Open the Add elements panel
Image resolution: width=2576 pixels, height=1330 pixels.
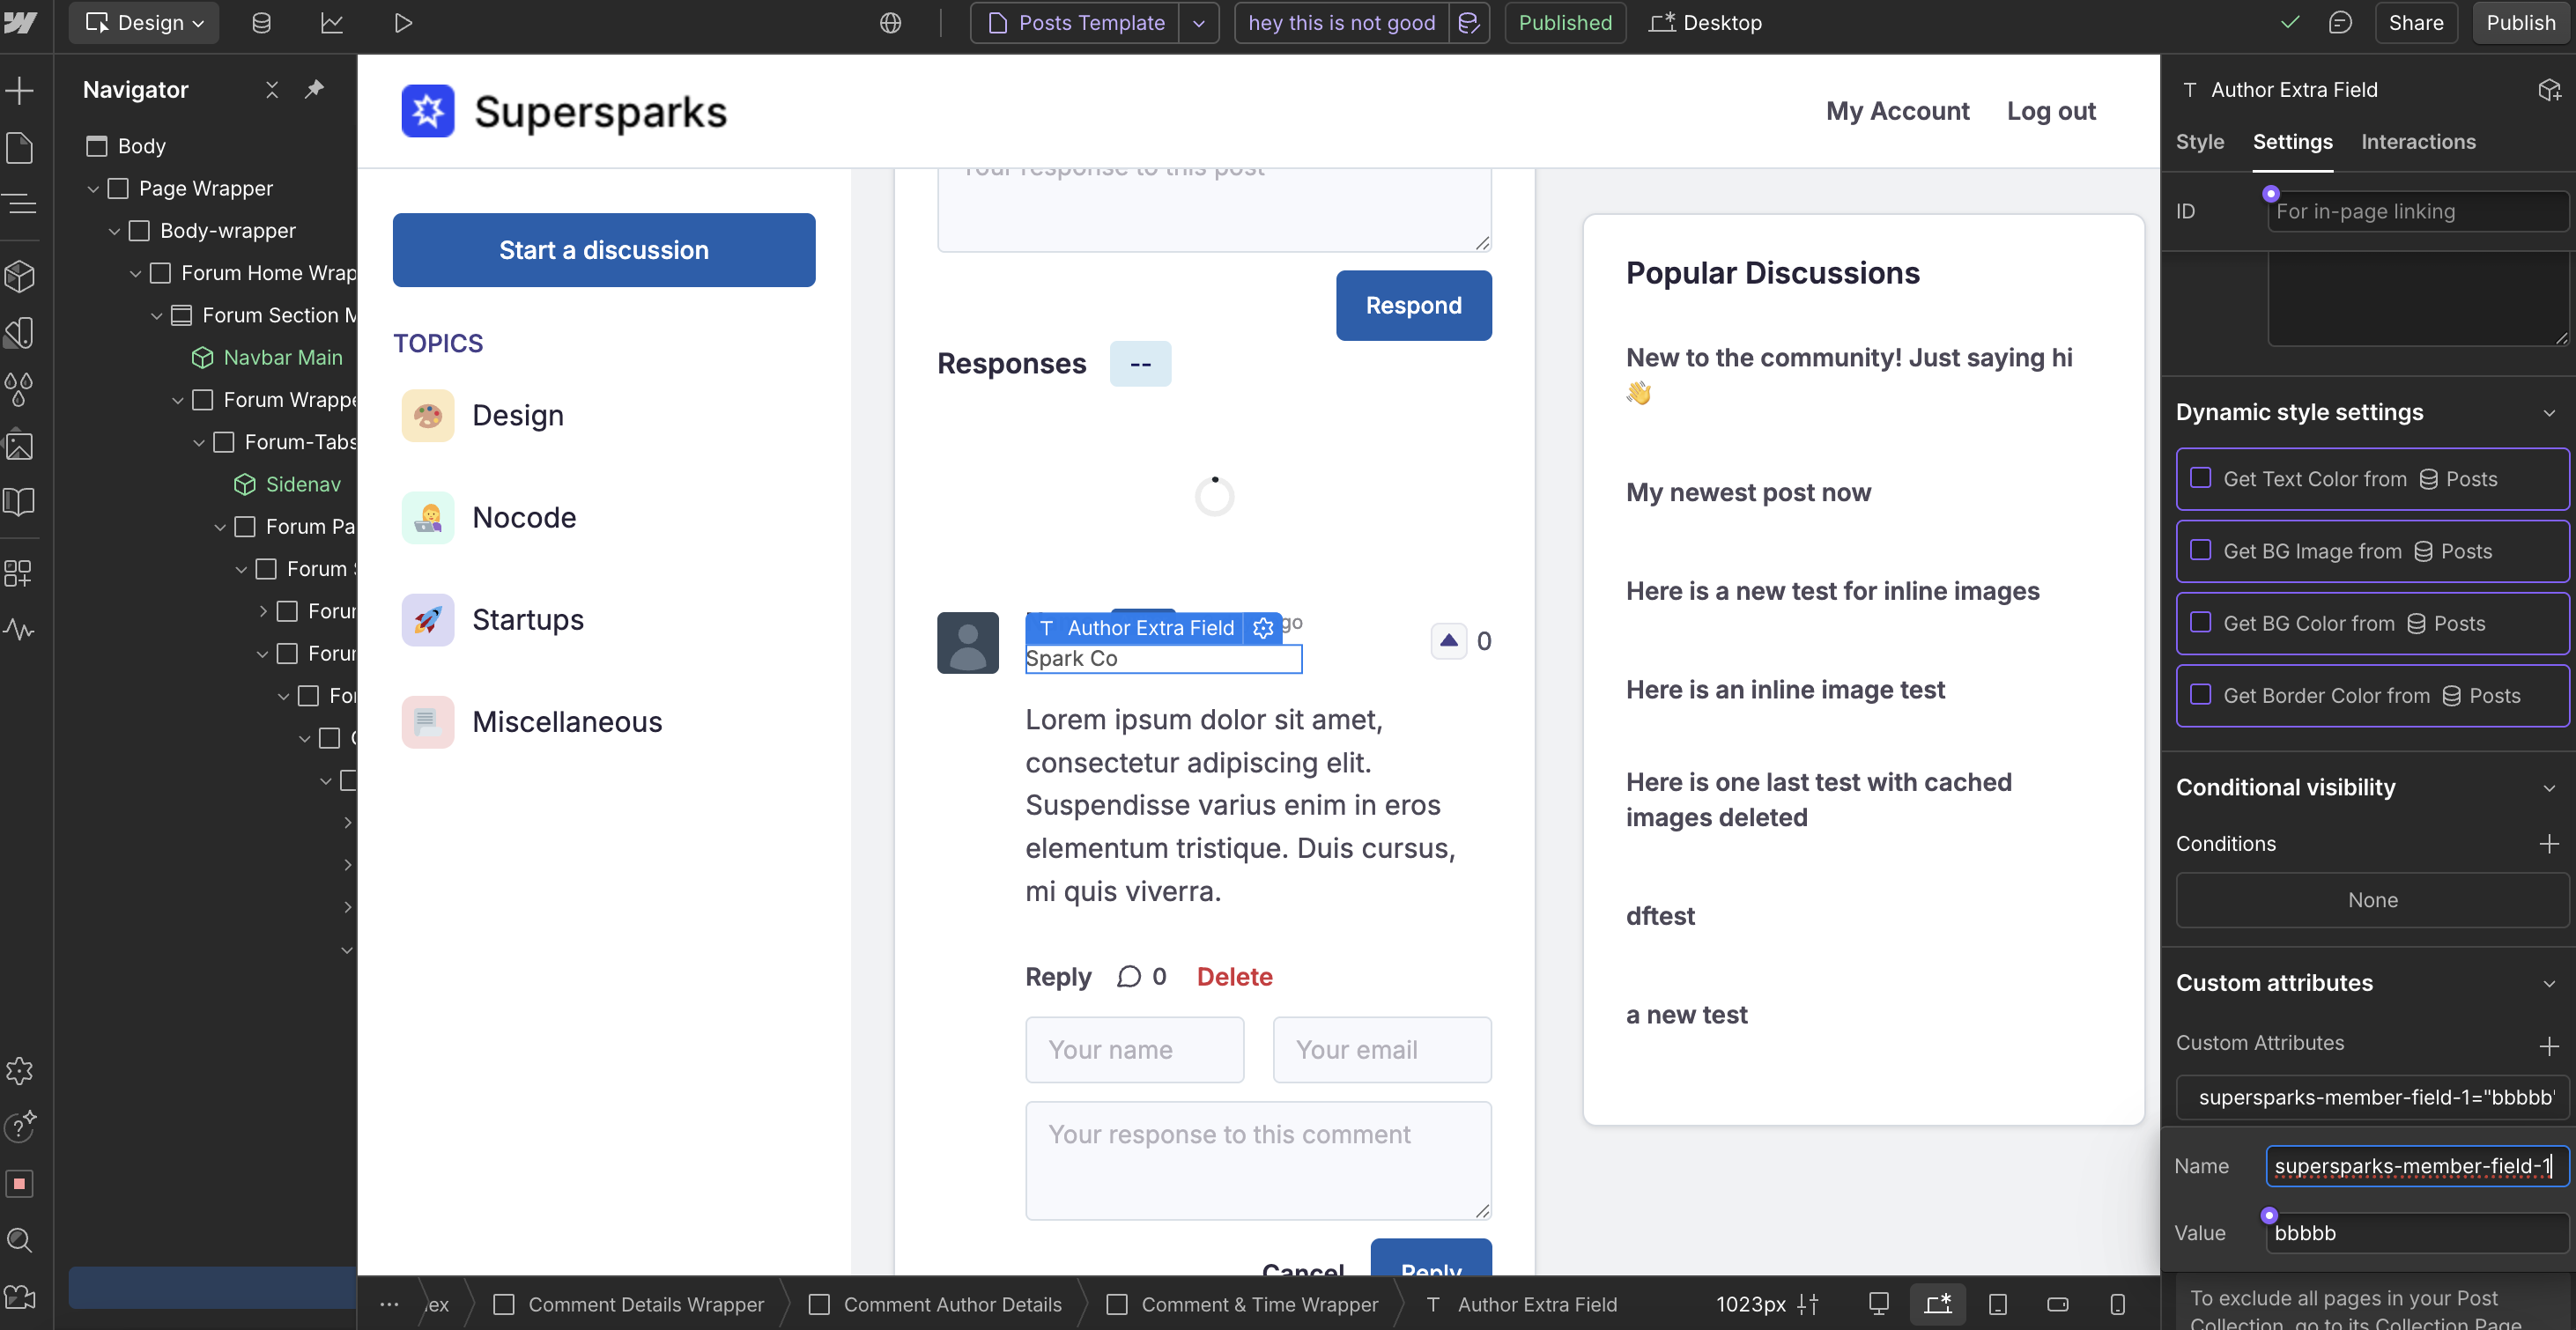(x=20, y=91)
